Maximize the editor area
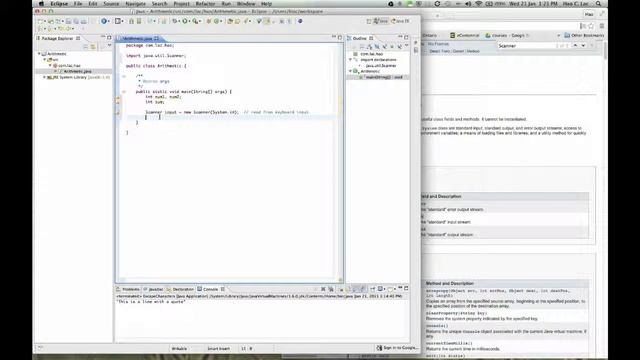This screenshot has width=640, height=360. (x=340, y=37)
